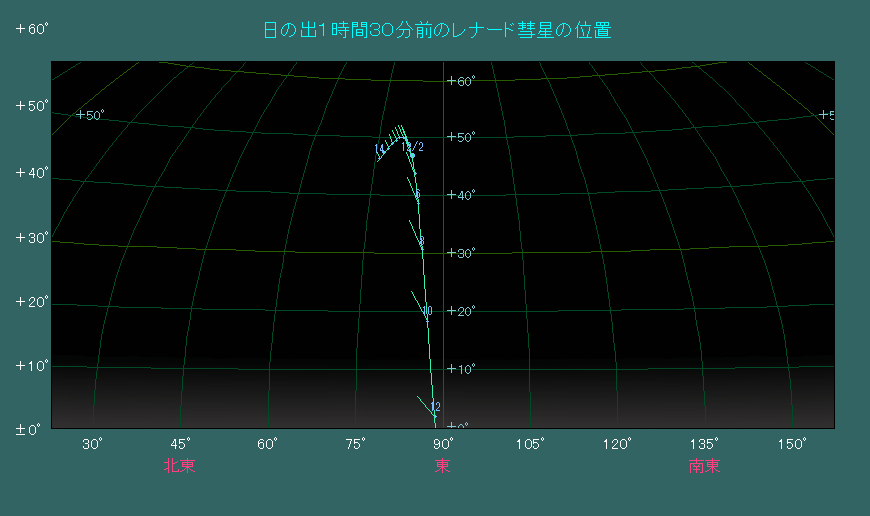Click the 北東 direction label
870x516 pixels.
(x=179, y=466)
